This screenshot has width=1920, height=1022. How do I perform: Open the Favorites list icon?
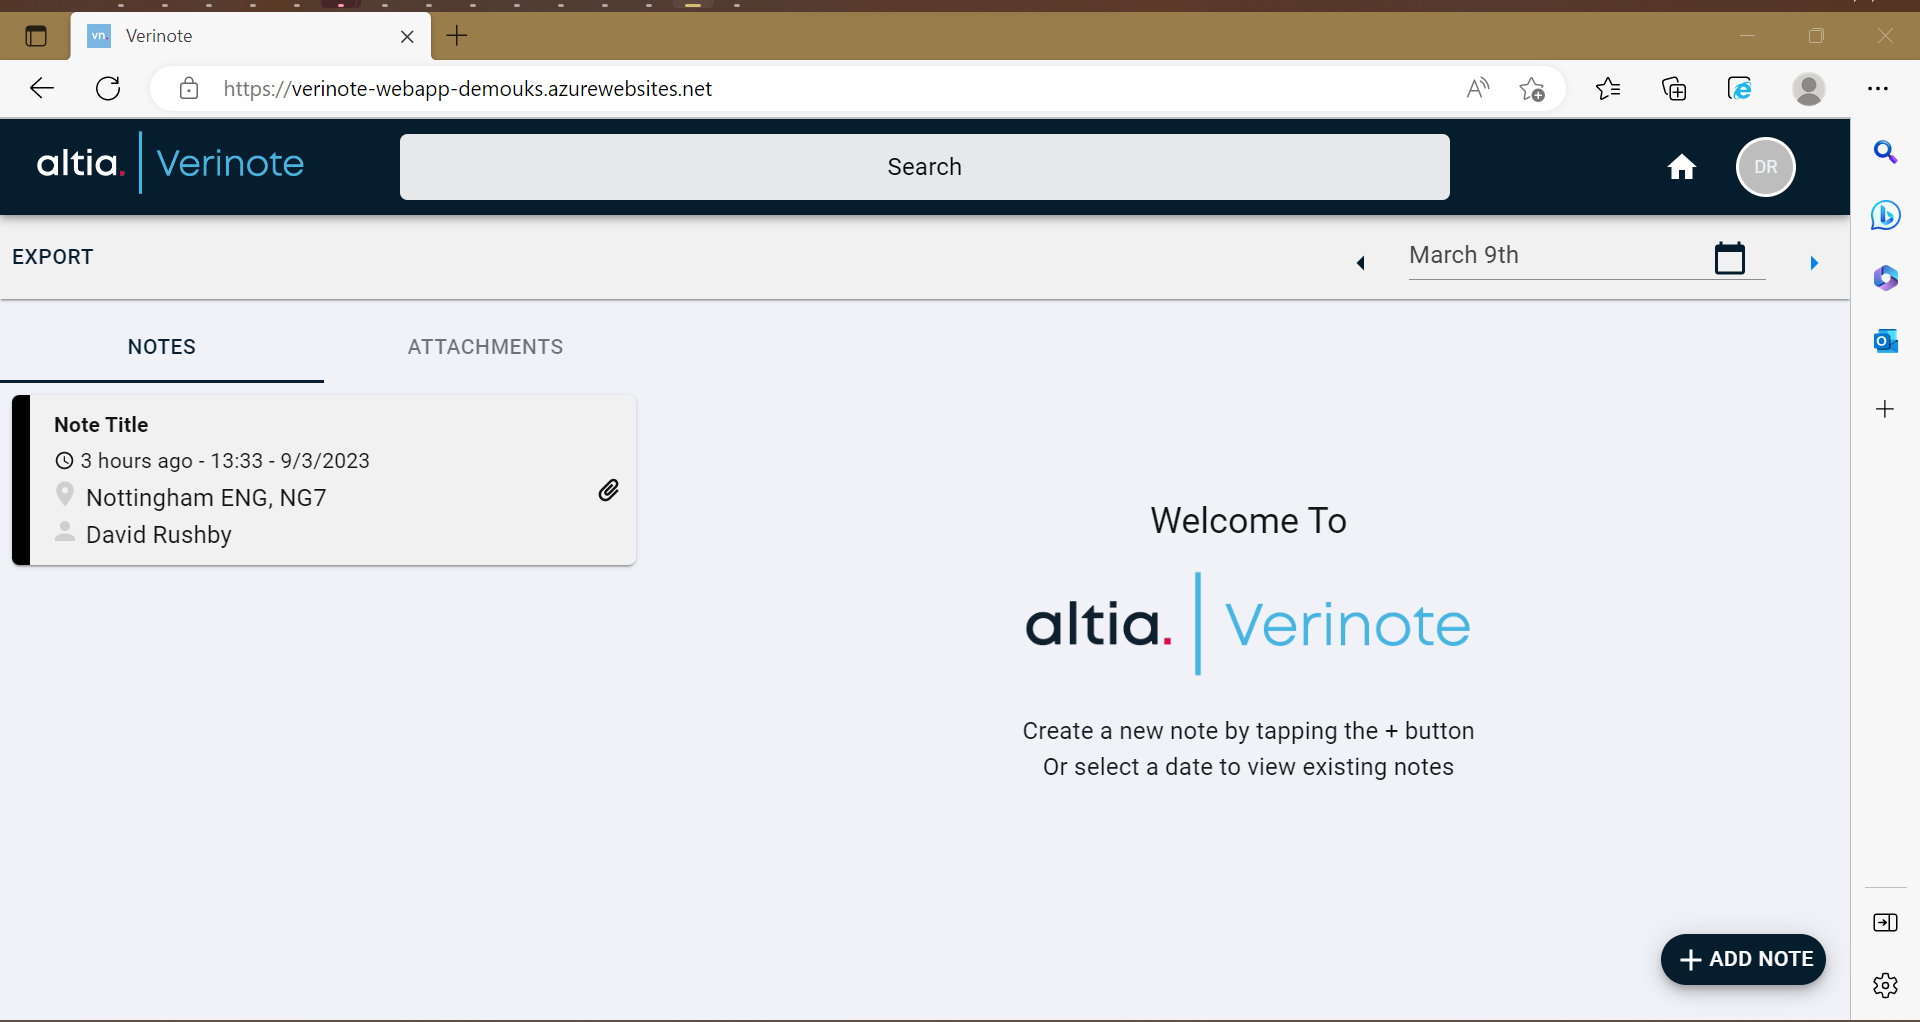click(1608, 89)
